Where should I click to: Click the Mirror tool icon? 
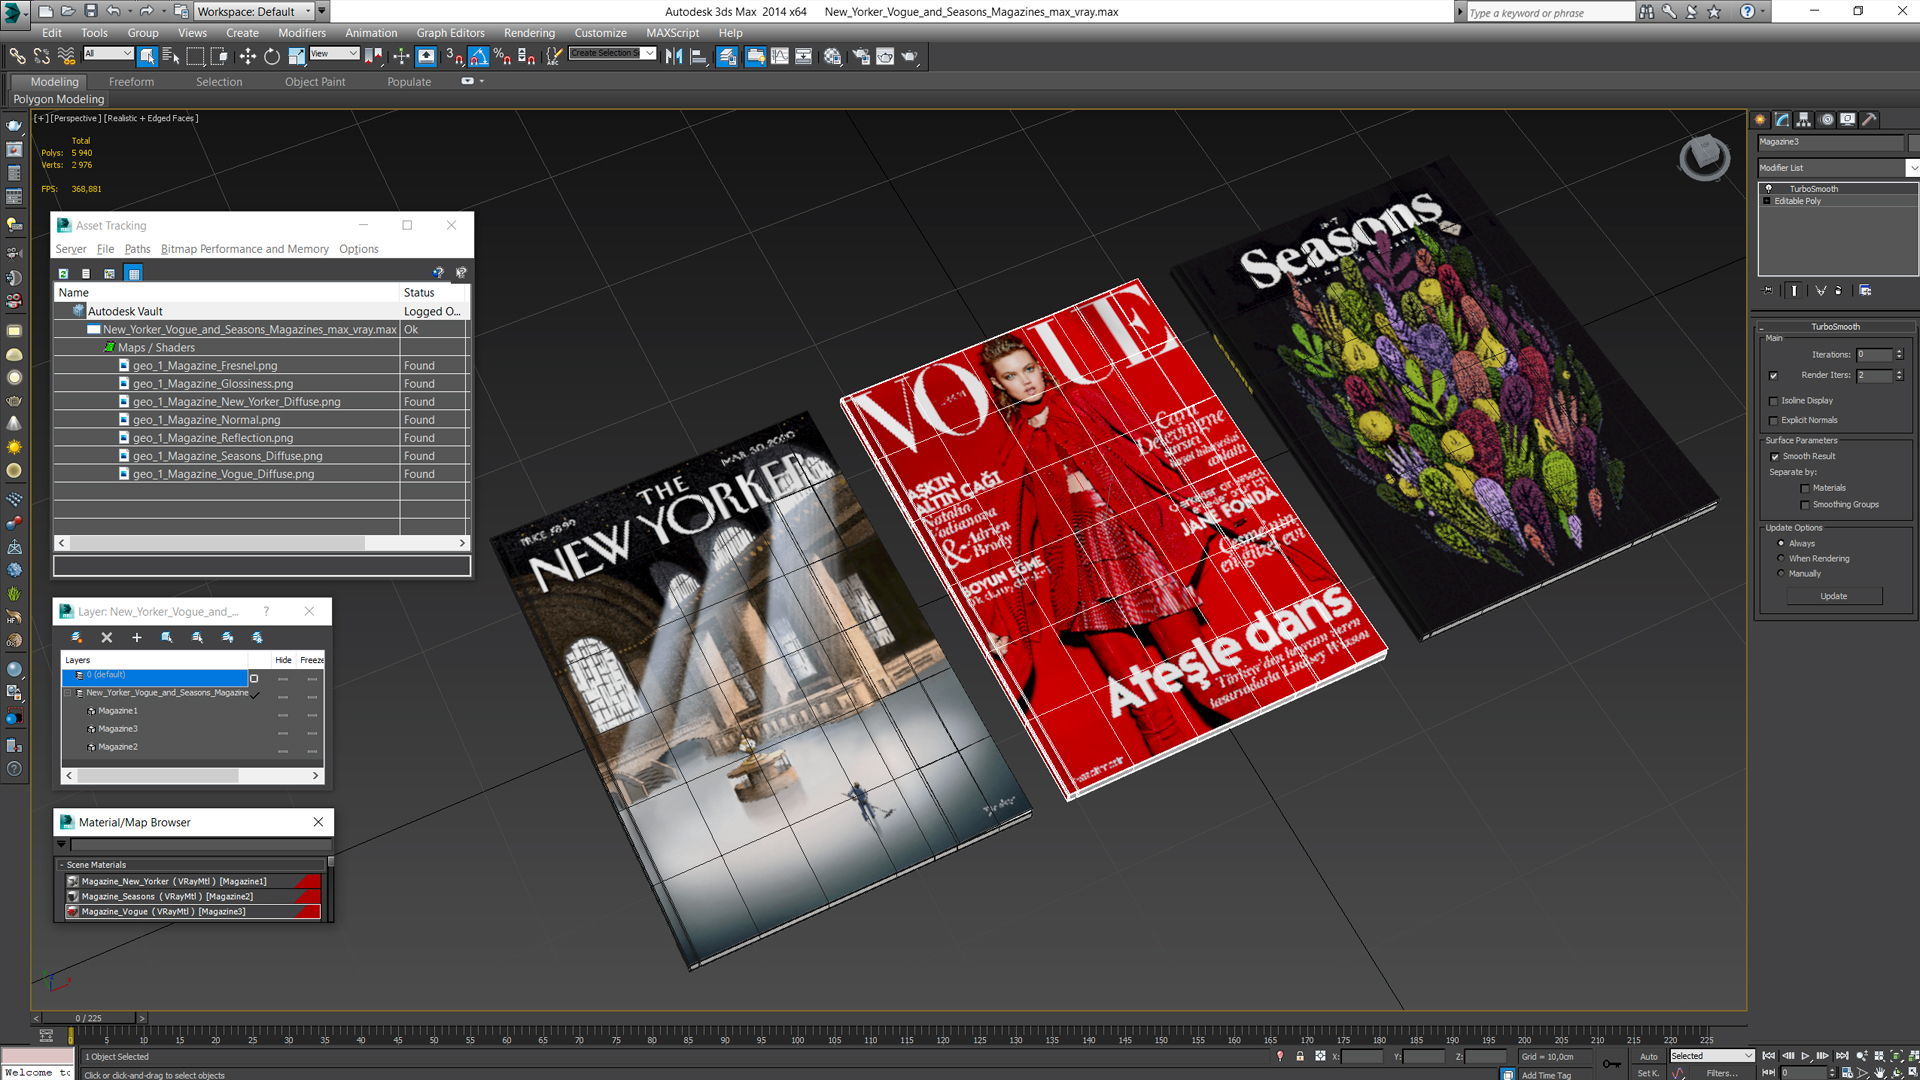pyautogui.click(x=674, y=56)
